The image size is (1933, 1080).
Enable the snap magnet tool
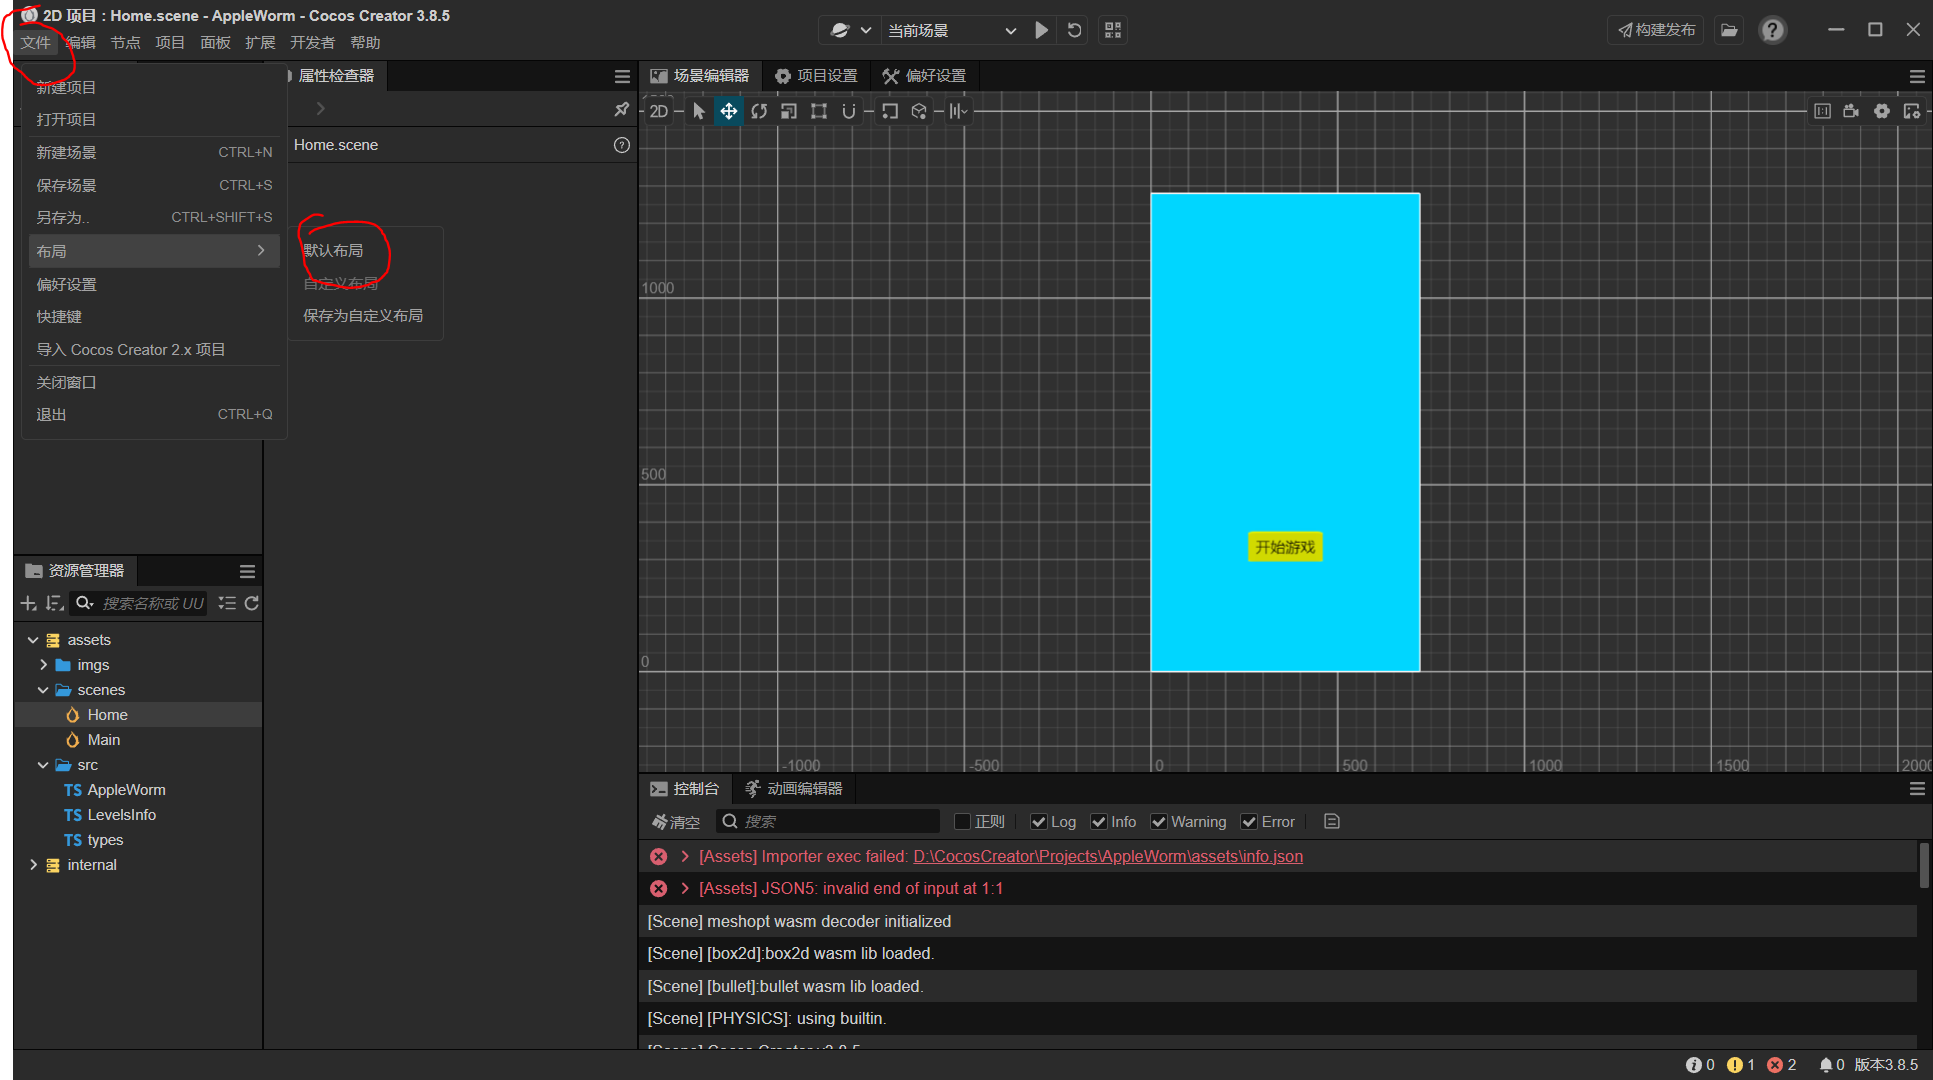[x=849, y=111]
